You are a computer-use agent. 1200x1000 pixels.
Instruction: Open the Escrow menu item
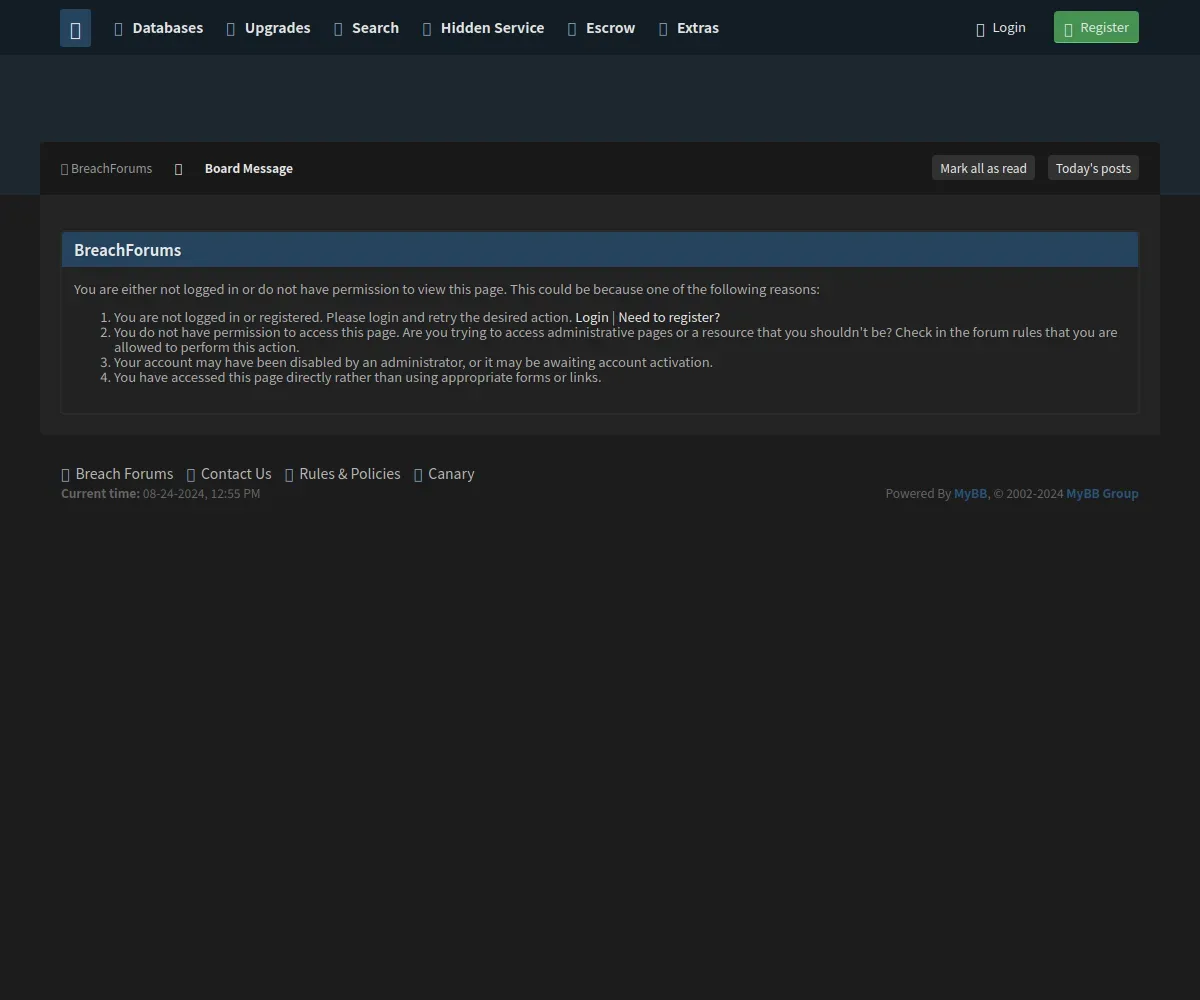[601, 28]
